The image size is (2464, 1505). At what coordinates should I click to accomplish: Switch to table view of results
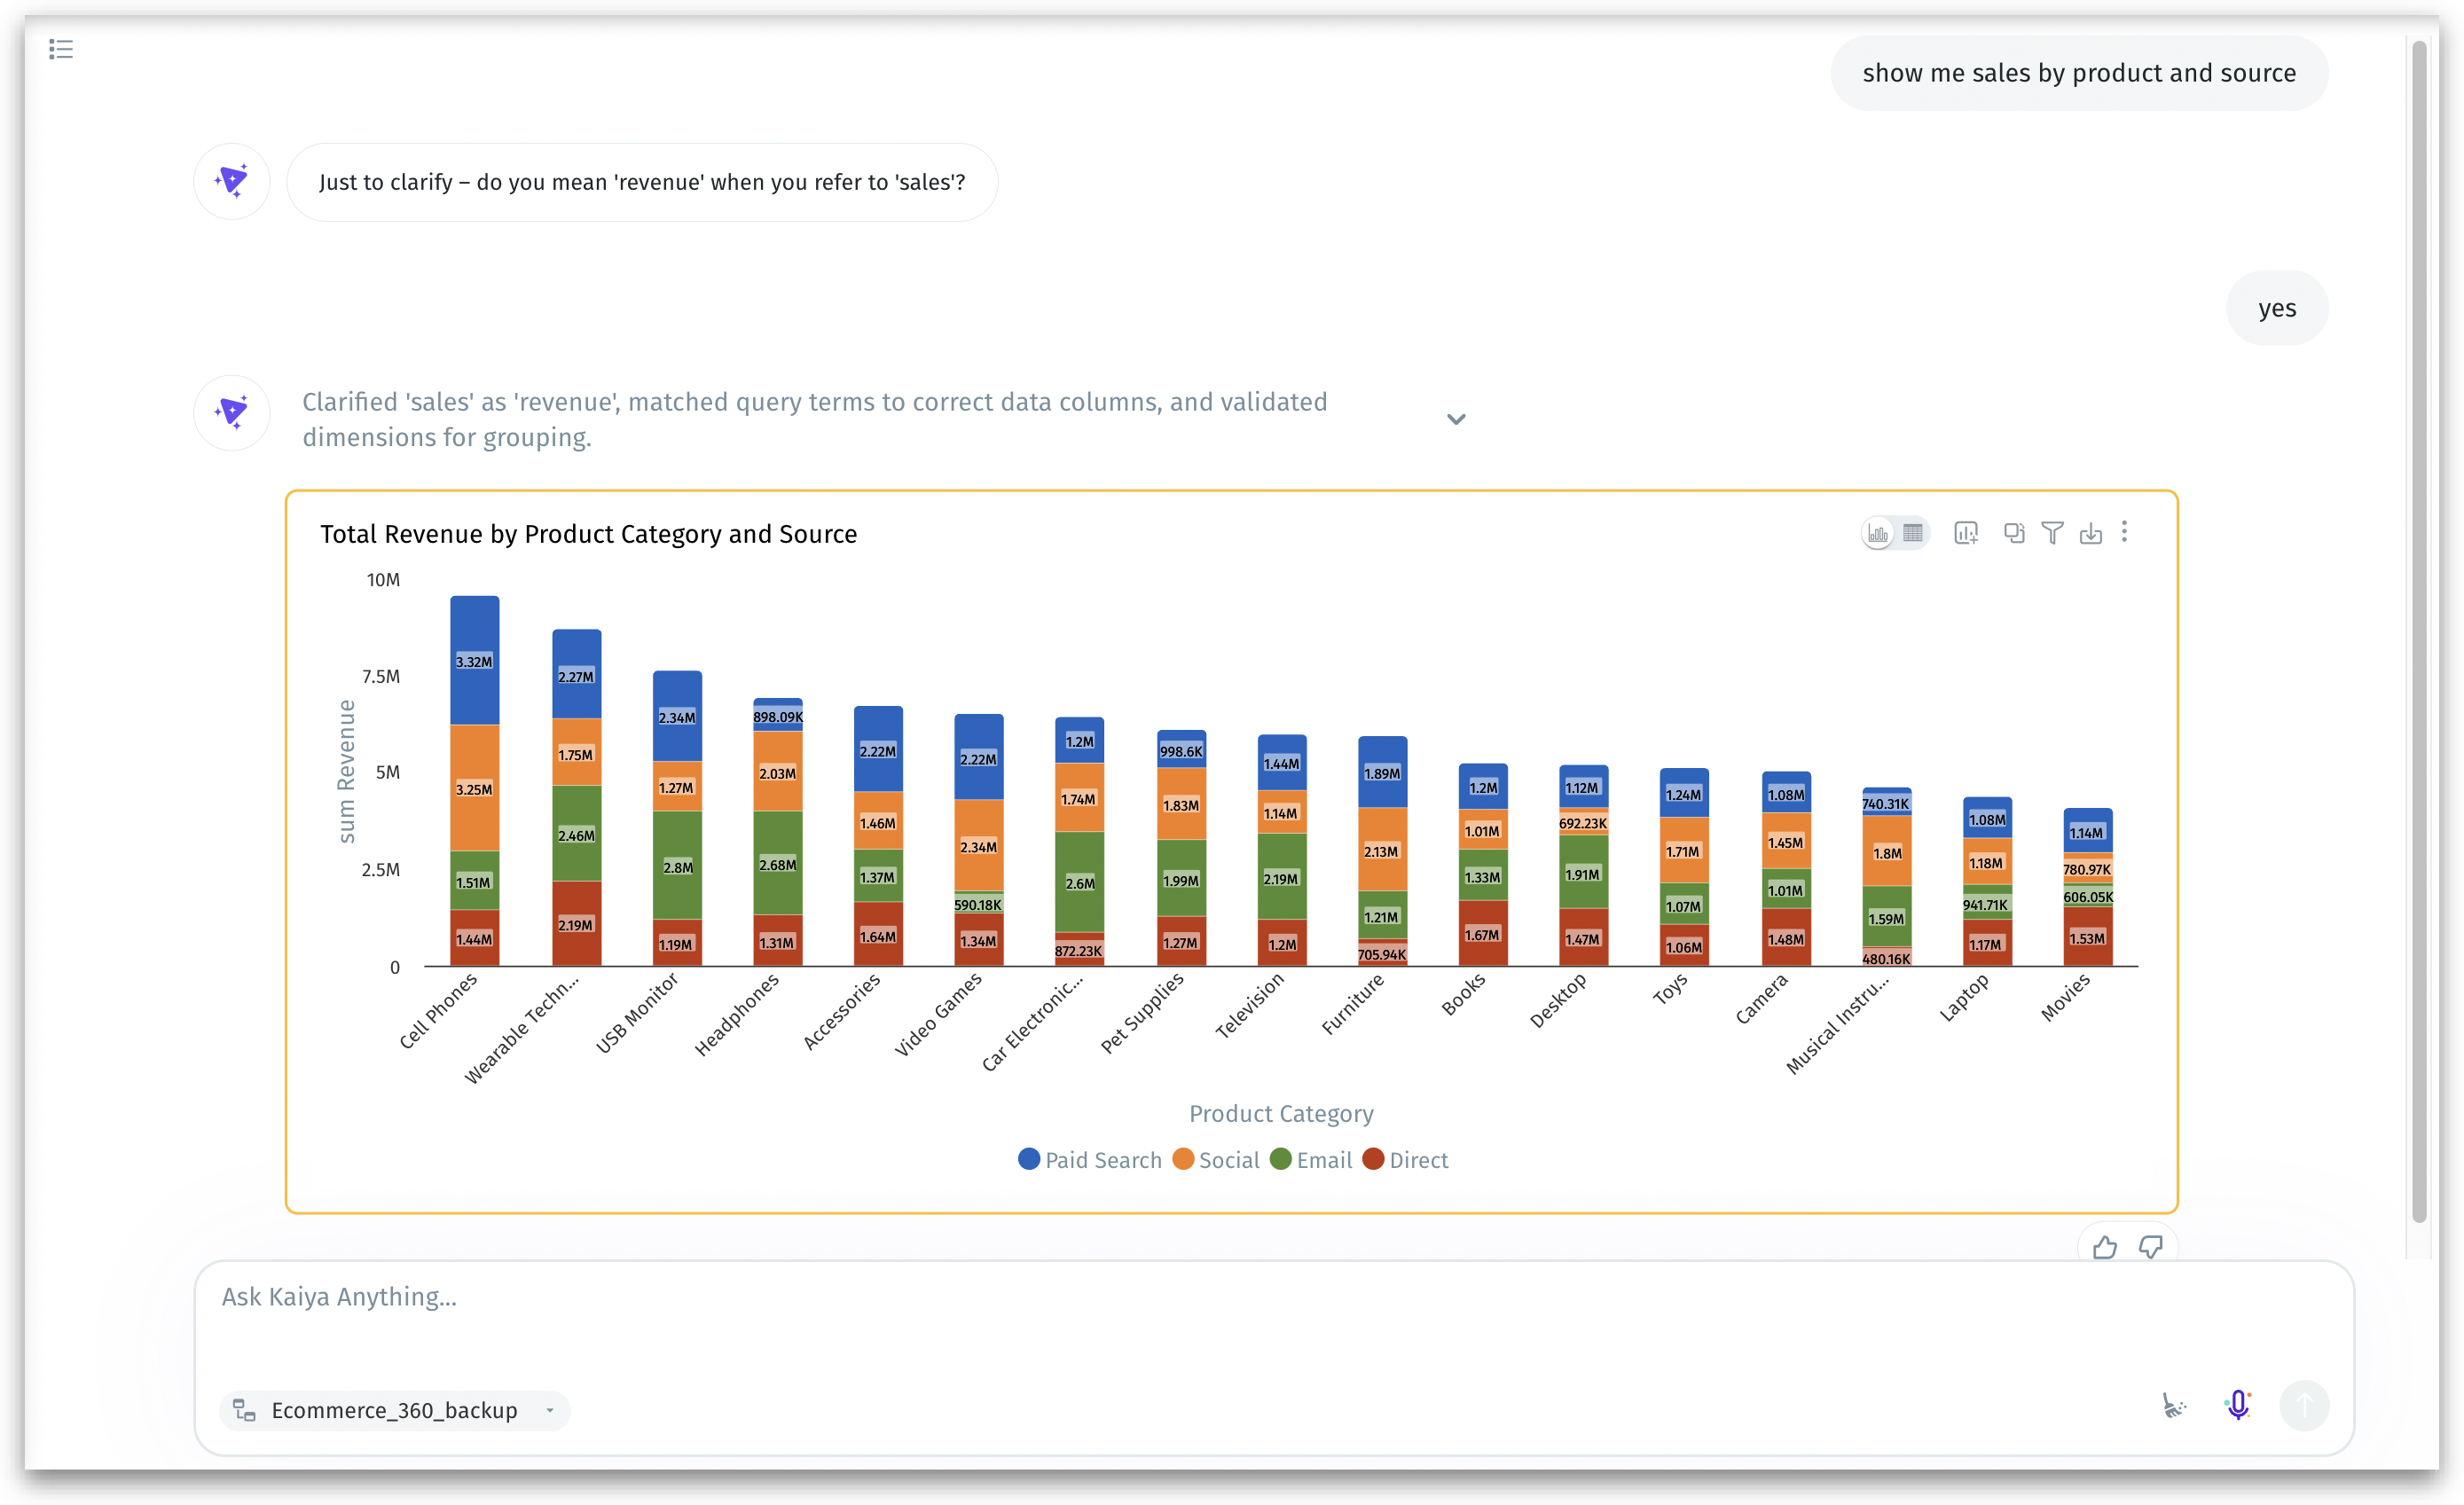pos(1913,533)
